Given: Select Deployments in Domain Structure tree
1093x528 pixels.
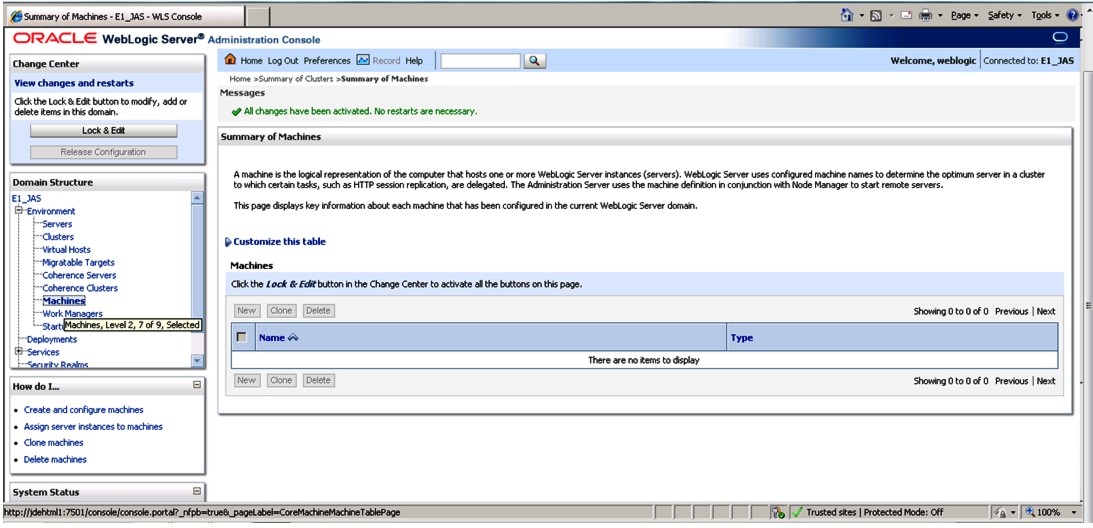Looking at the screenshot, I should click(52, 340).
